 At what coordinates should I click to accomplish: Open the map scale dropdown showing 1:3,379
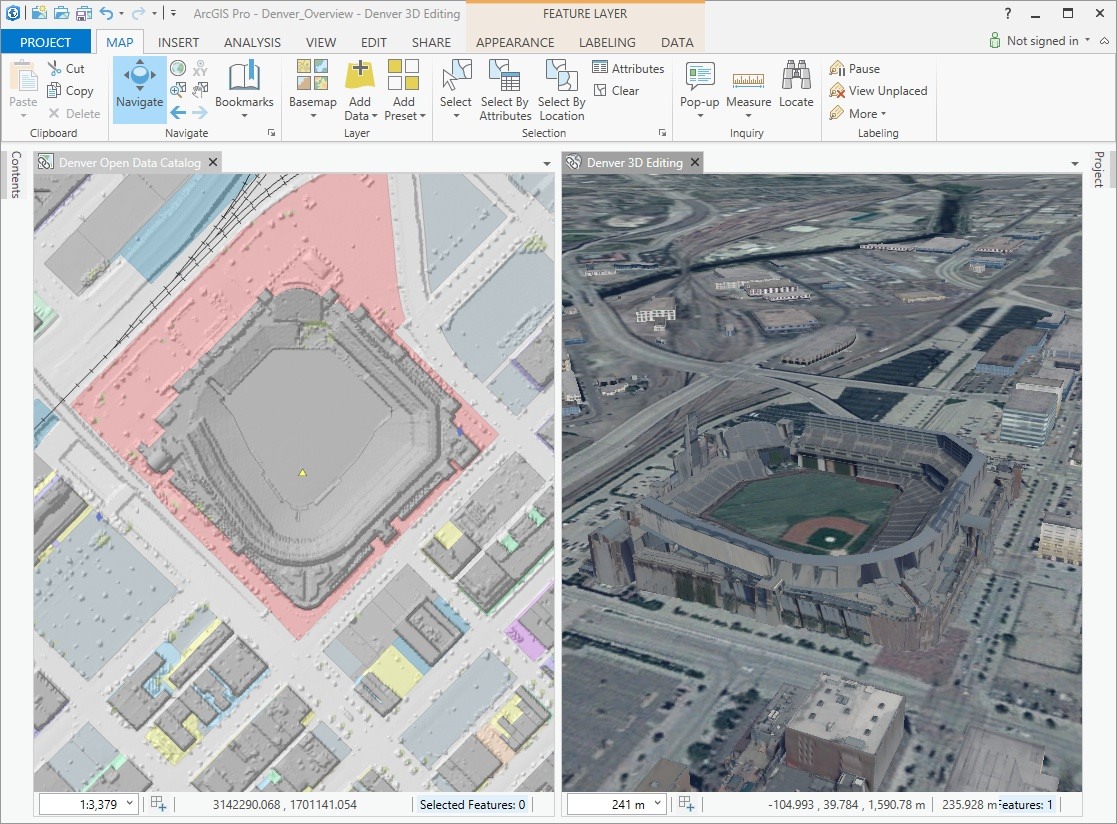tap(130, 803)
